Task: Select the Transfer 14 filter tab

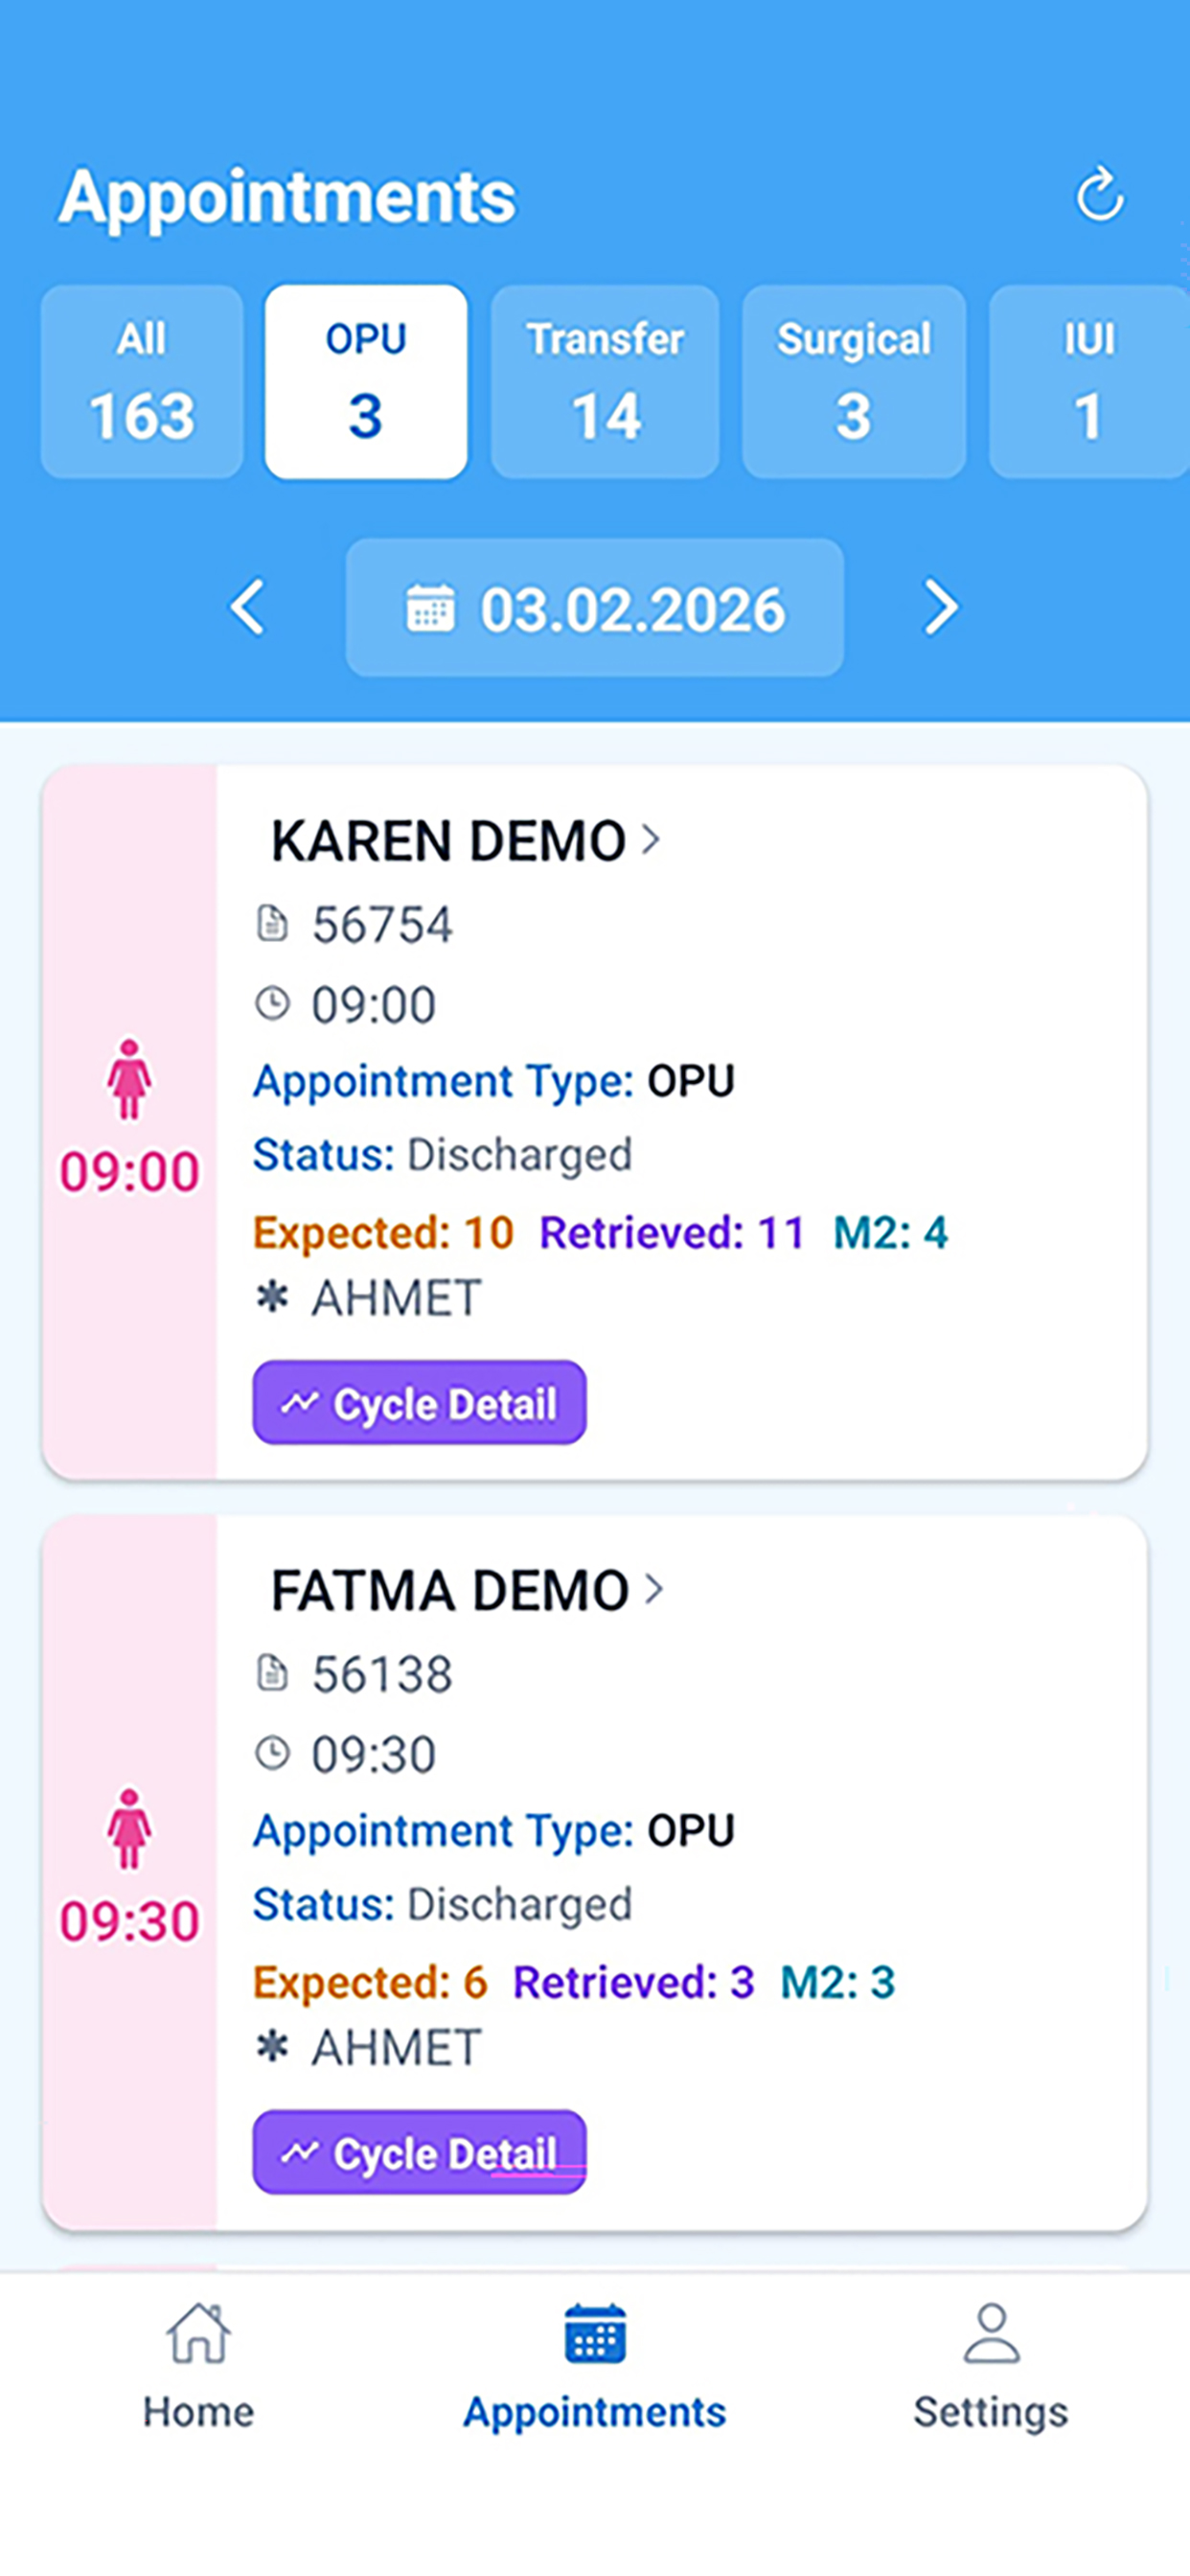Action: [605, 382]
